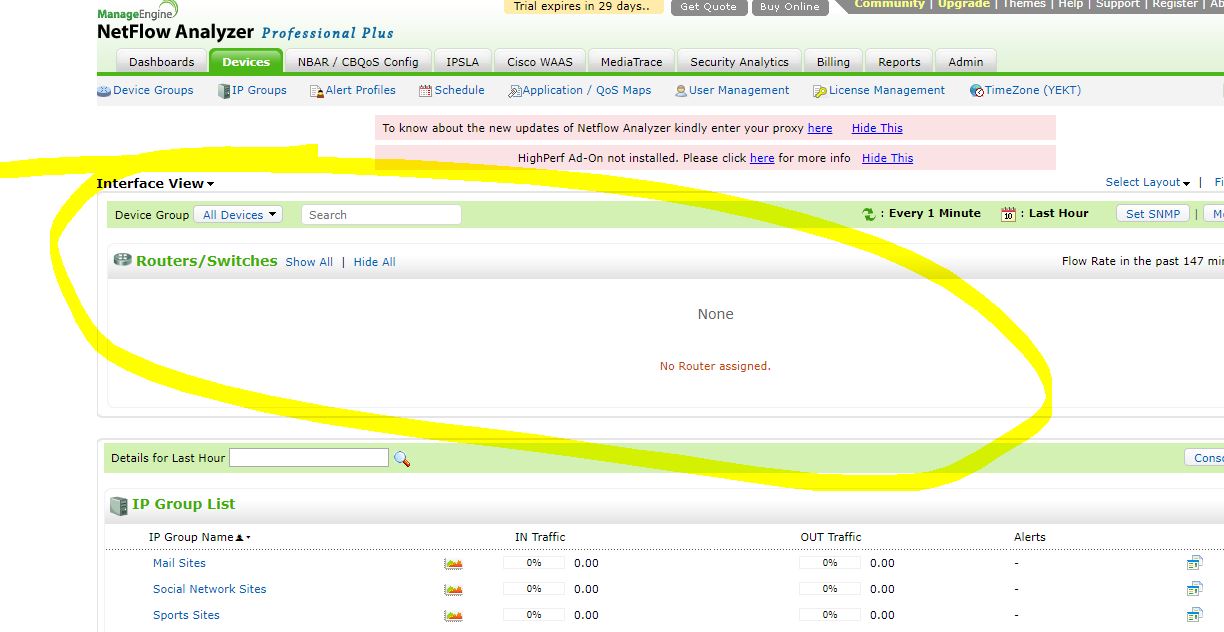Switch to the Admin tab

(966, 62)
